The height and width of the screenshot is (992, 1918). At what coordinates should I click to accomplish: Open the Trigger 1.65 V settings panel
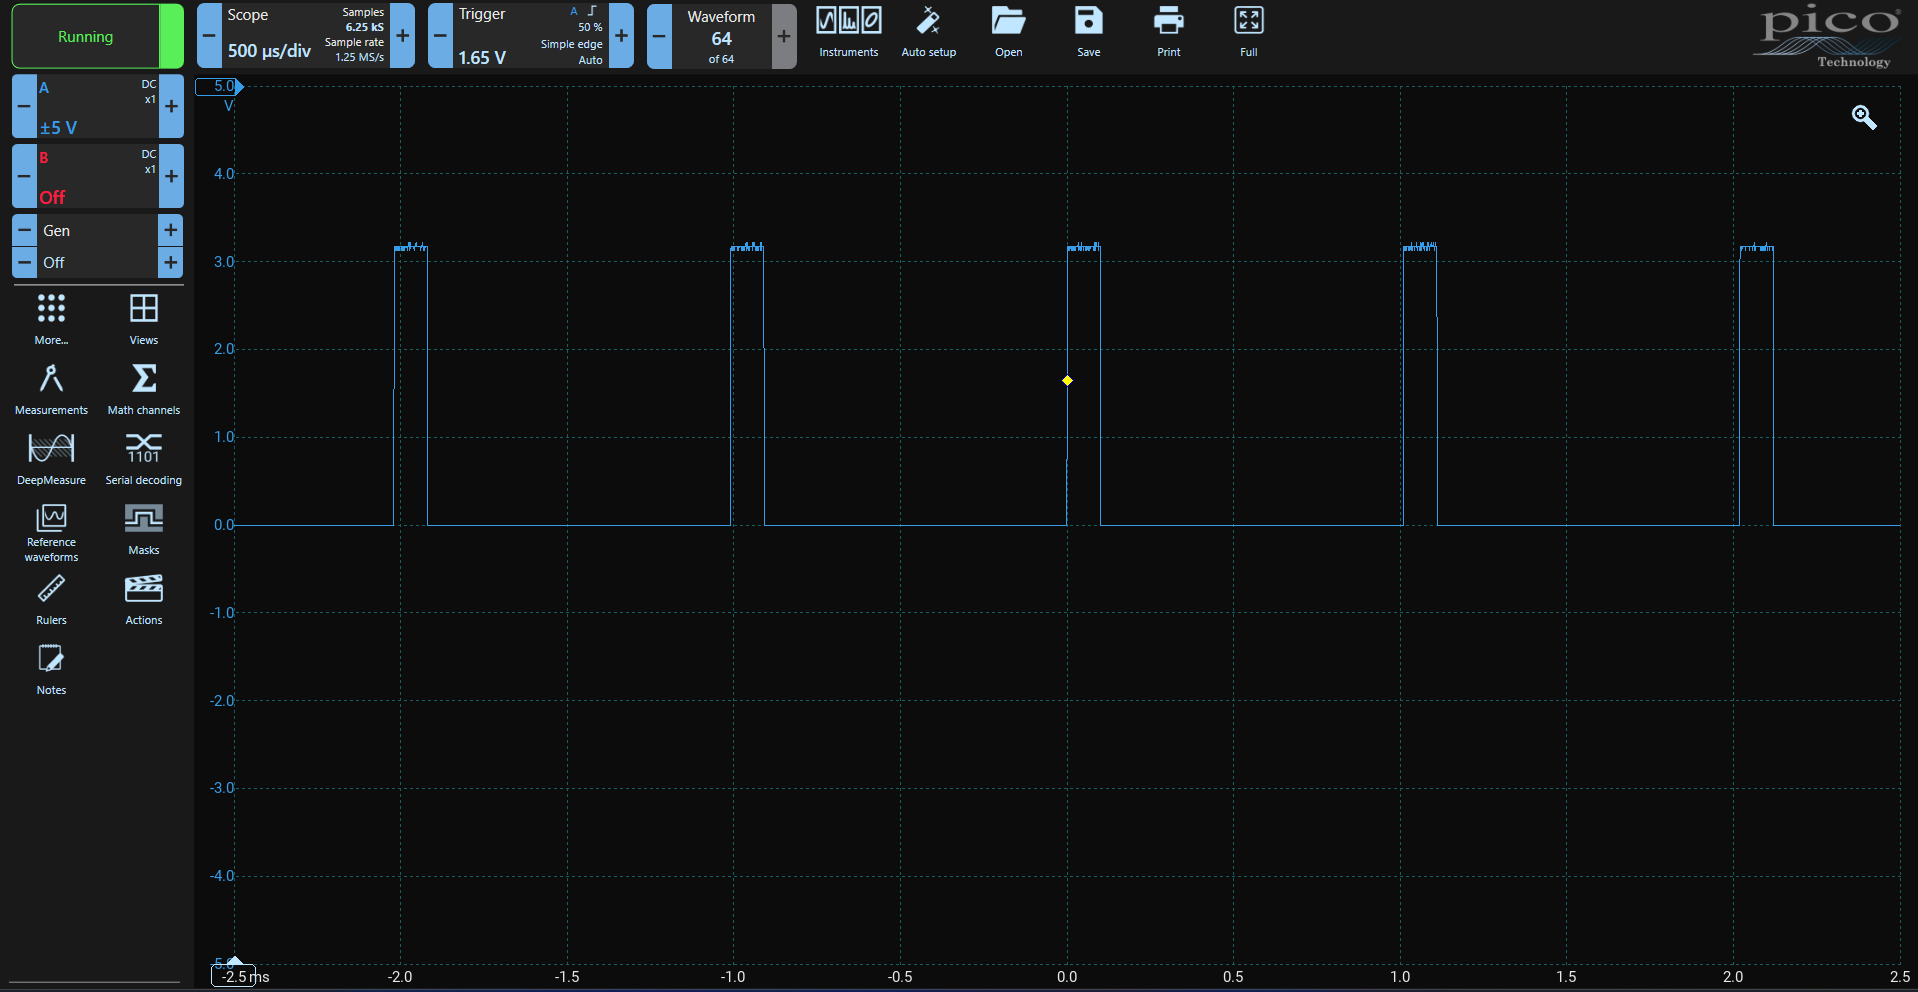pos(531,36)
